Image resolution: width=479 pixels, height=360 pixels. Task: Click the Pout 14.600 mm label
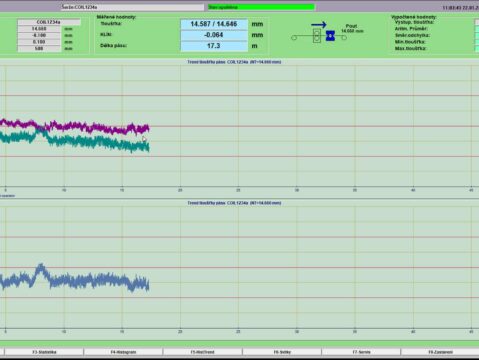click(352, 28)
